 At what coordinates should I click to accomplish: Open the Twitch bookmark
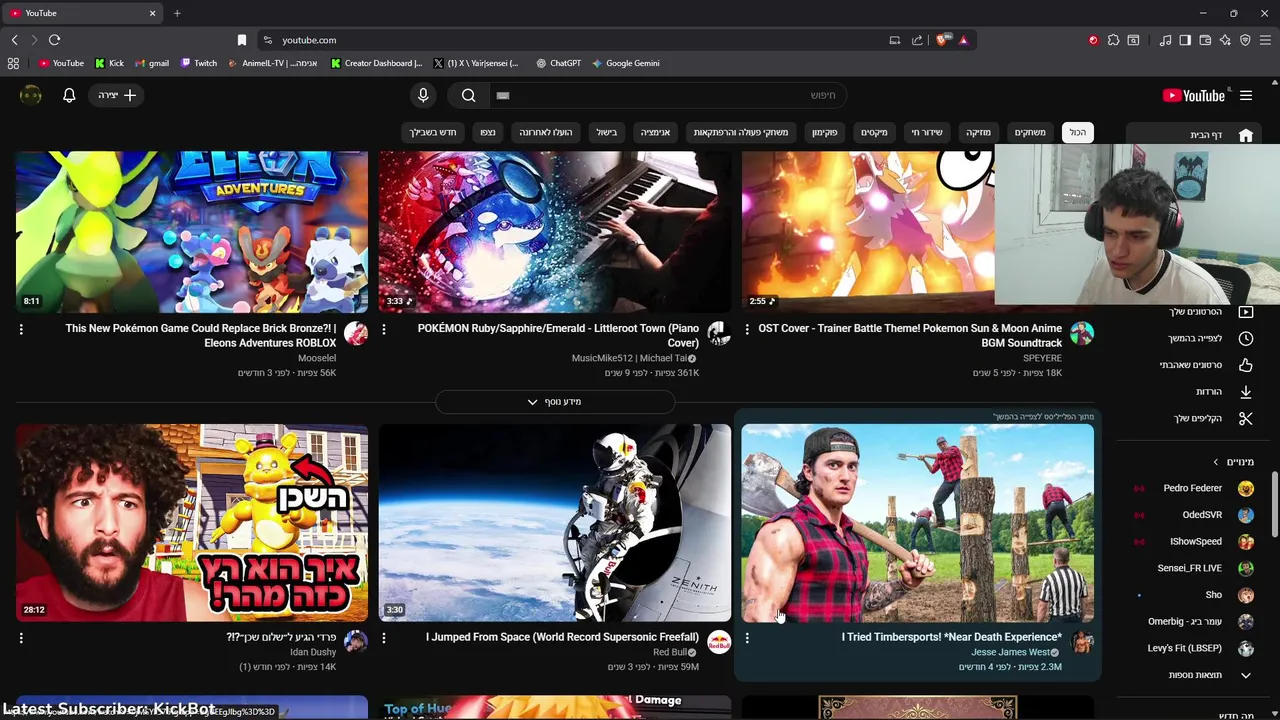(x=199, y=63)
